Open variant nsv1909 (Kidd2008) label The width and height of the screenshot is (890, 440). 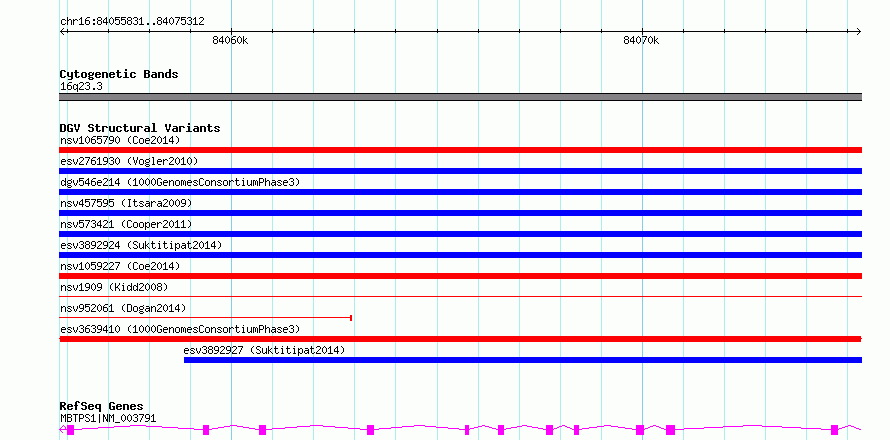click(x=114, y=287)
